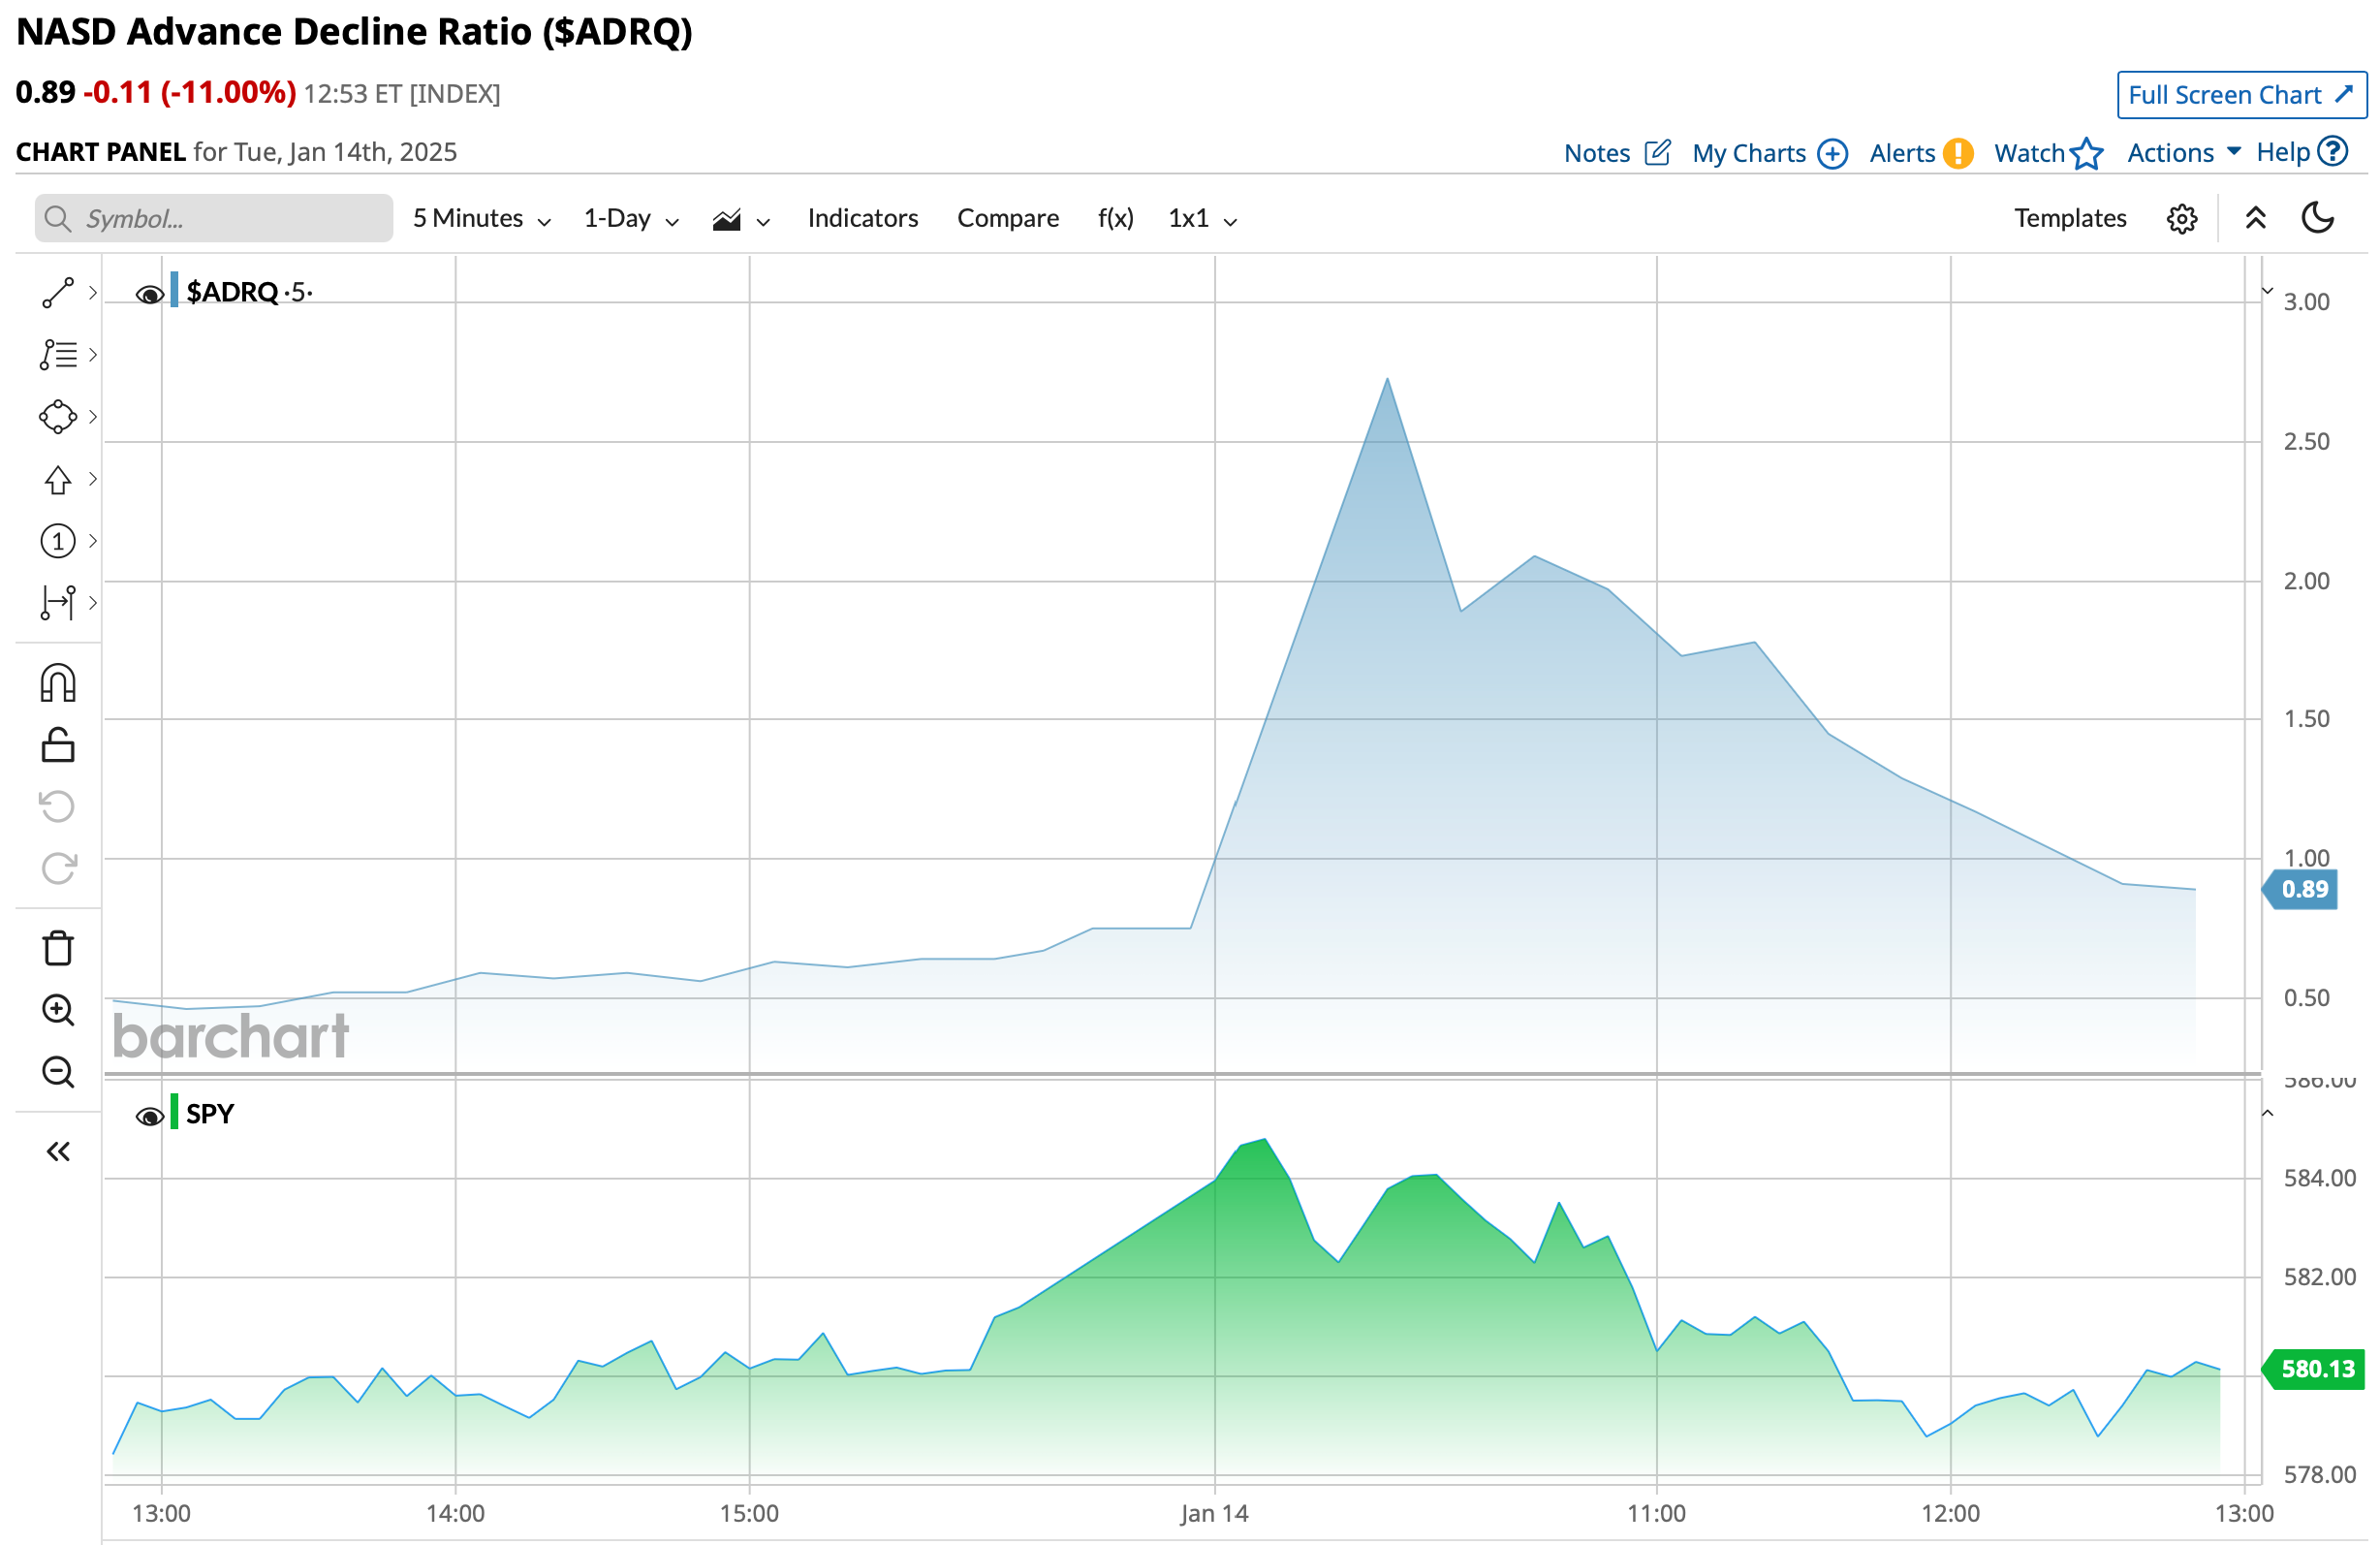Select the trend line drawing tool

coord(58,292)
